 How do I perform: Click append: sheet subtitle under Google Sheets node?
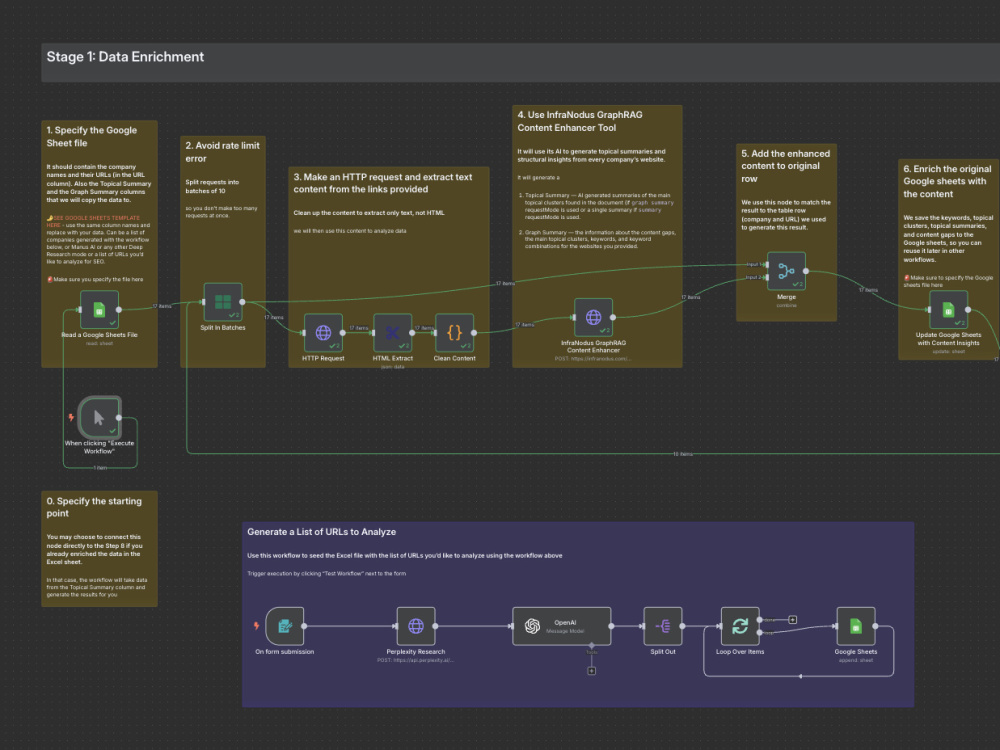point(856,660)
